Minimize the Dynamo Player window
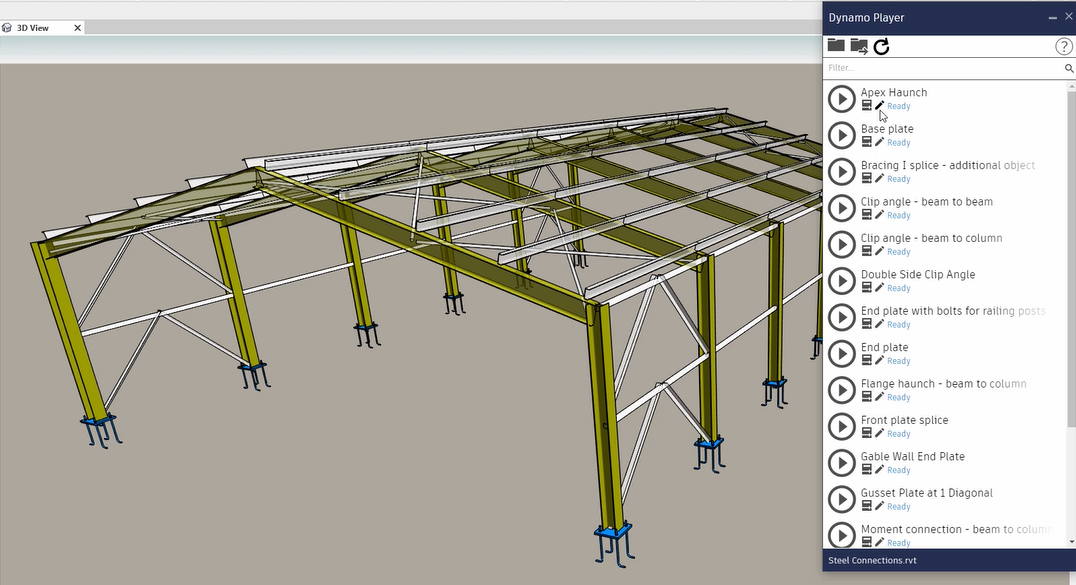 point(1052,18)
